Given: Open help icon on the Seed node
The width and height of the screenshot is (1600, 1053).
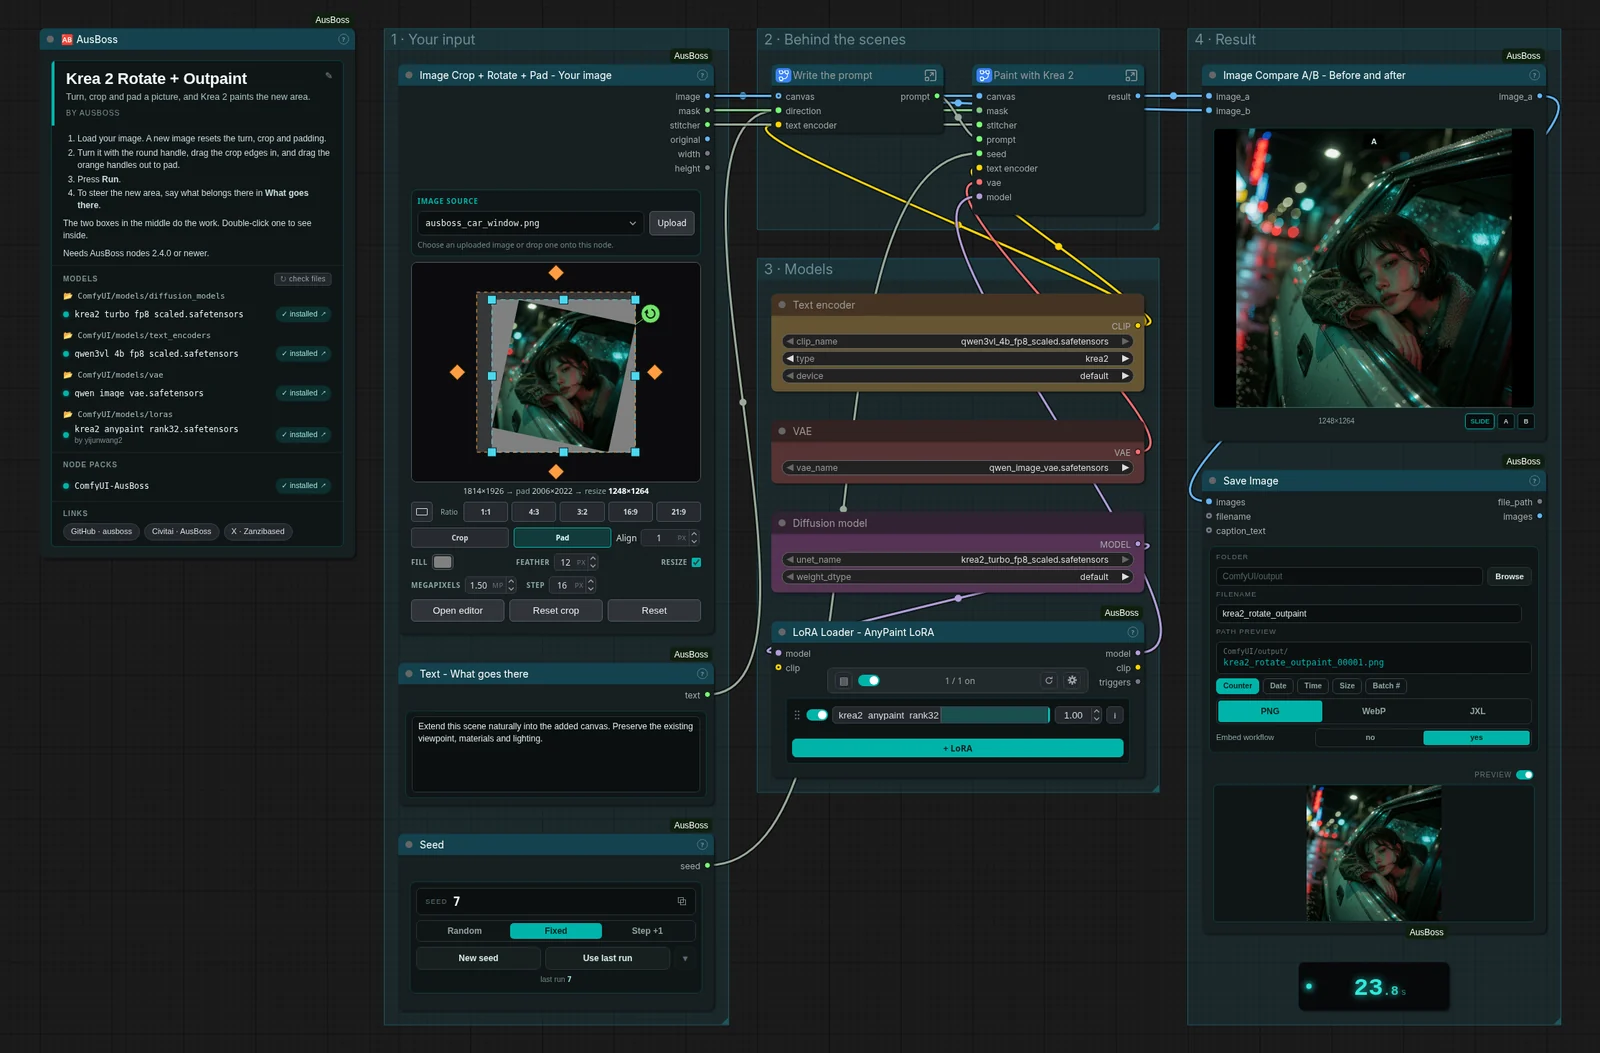Looking at the screenshot, I should pyautogui.click(x=702, y=845).
